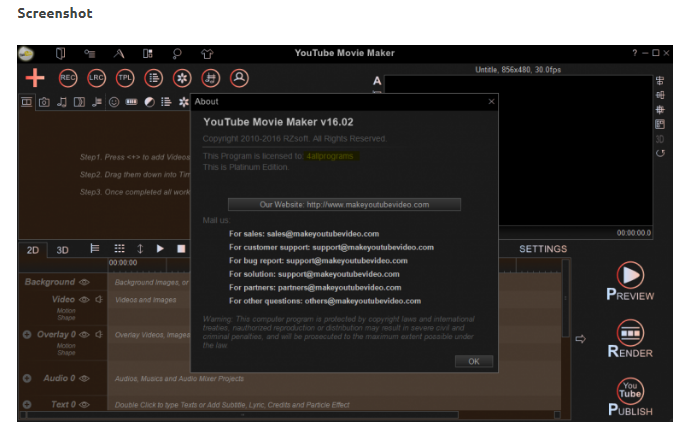The height and width of the screenshot is (440, 683).
Task: Hide the Background track with its eye icon
Action: [84, 282]
